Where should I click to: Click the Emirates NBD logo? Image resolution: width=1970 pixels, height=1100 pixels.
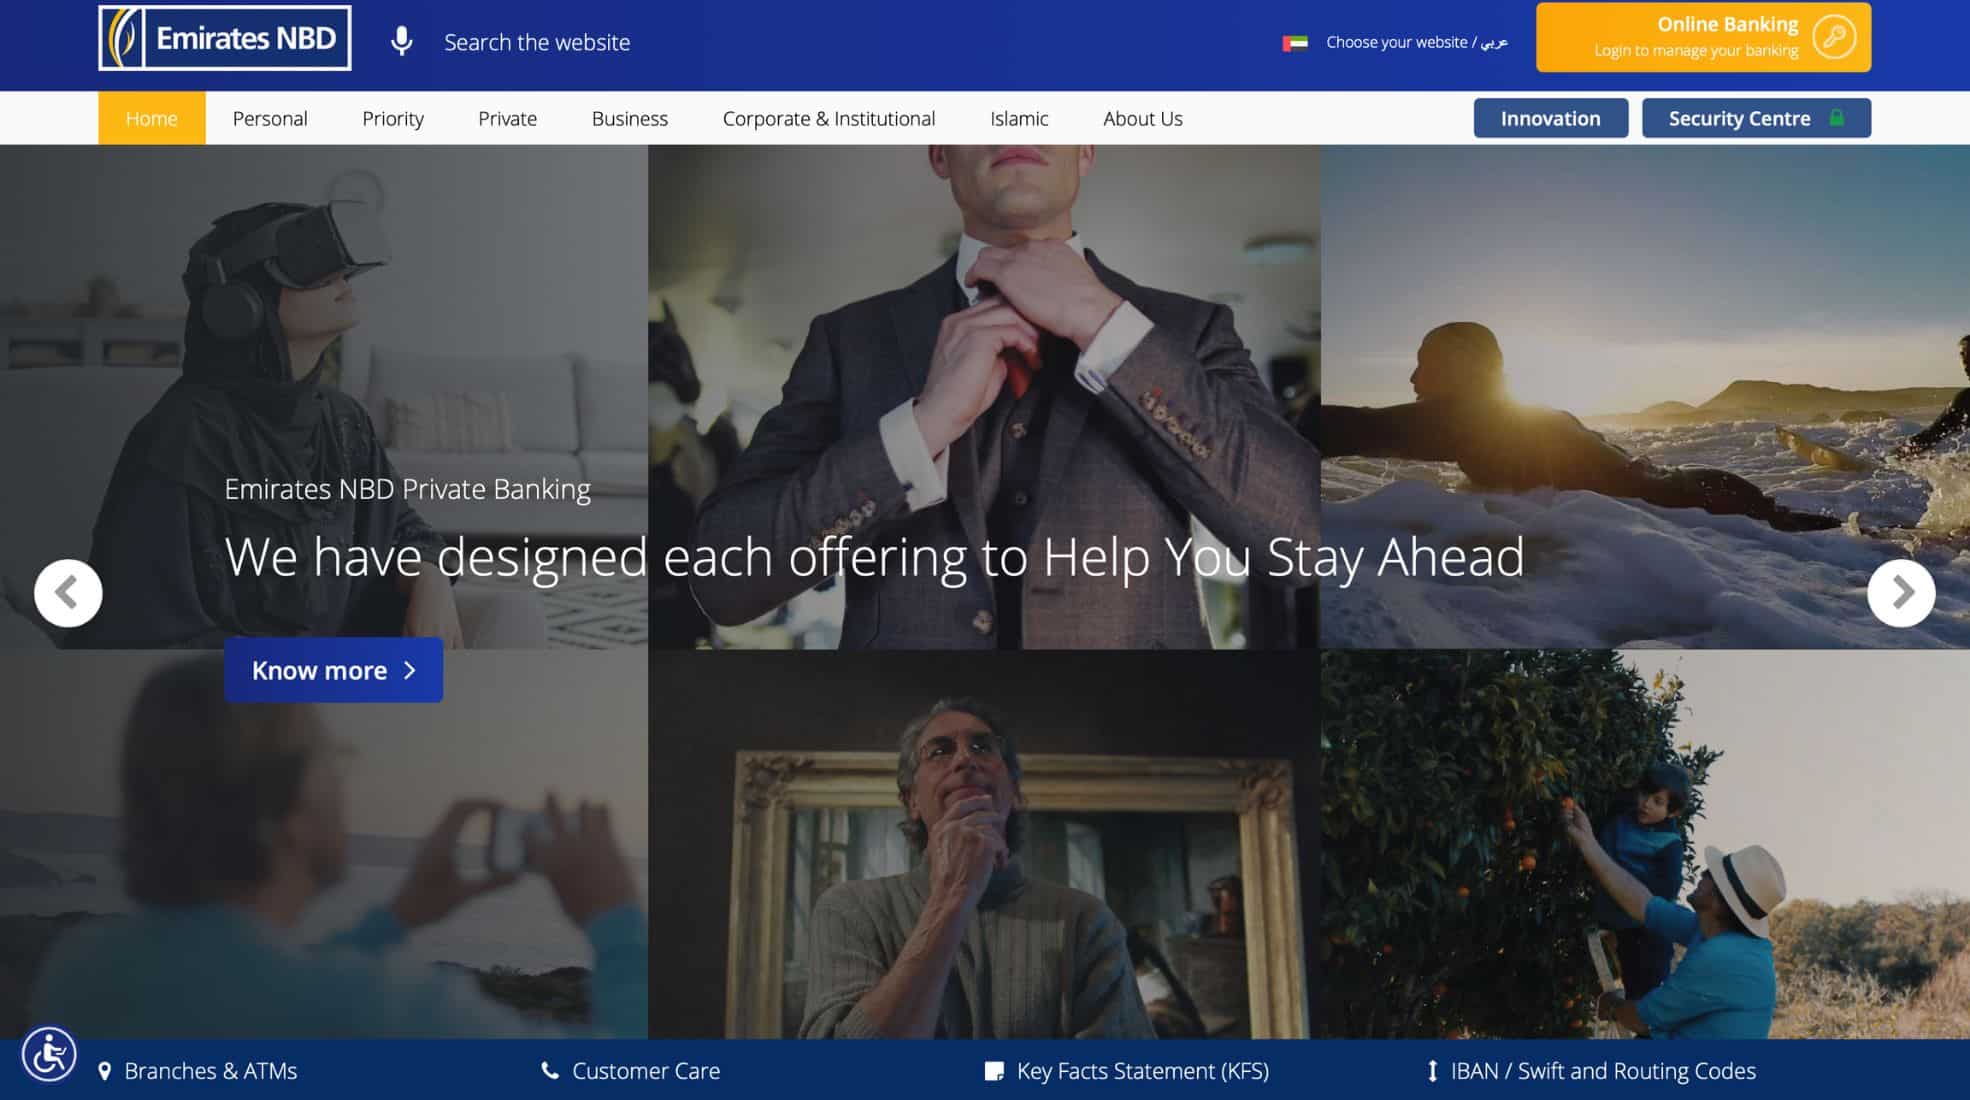click(224, 37)
